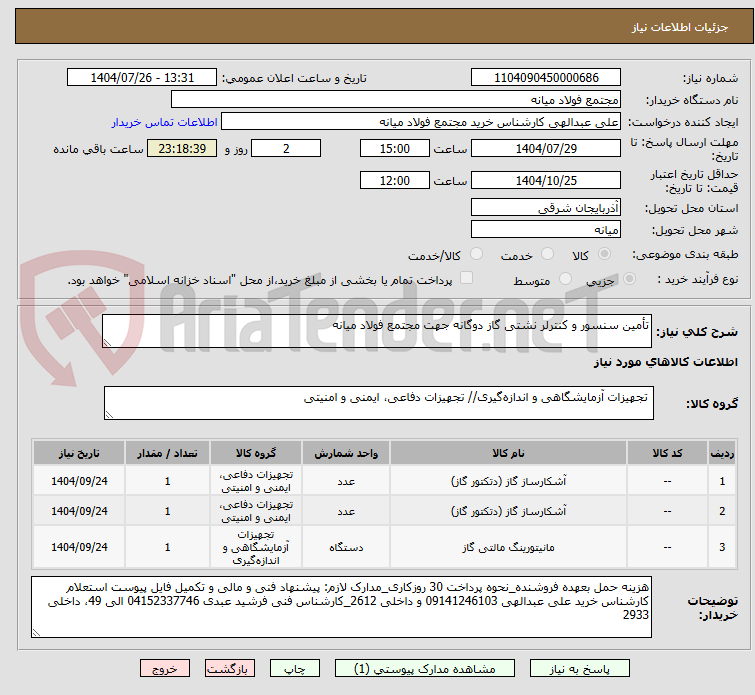Select the متوسط purchase type radio
The height and width of the screenshot is (695, 755).
tap(565, 279)
